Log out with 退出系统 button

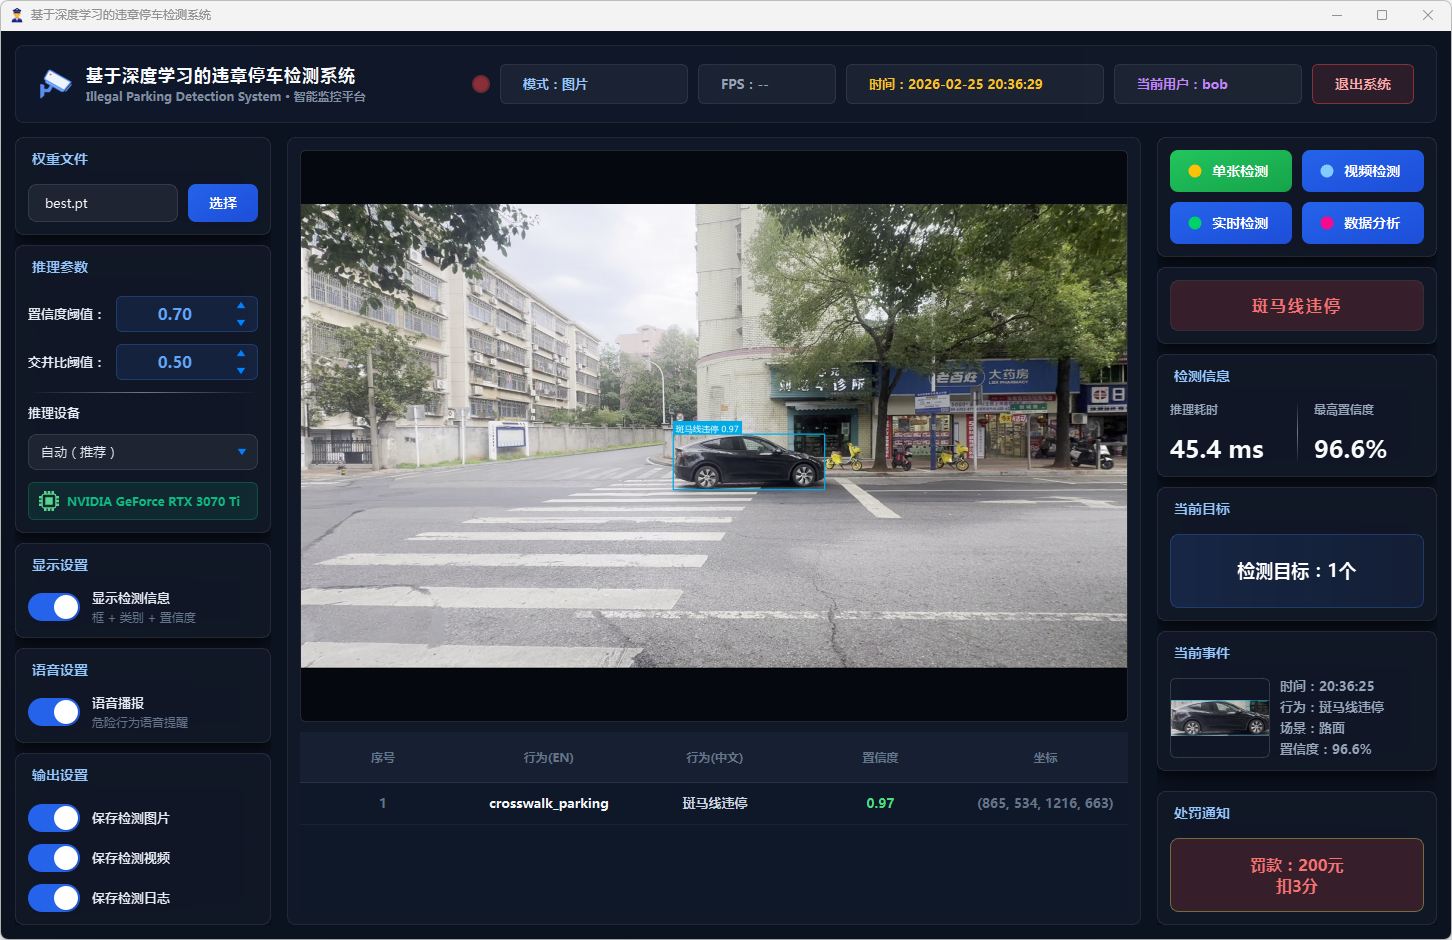(x=1362, y=84)
